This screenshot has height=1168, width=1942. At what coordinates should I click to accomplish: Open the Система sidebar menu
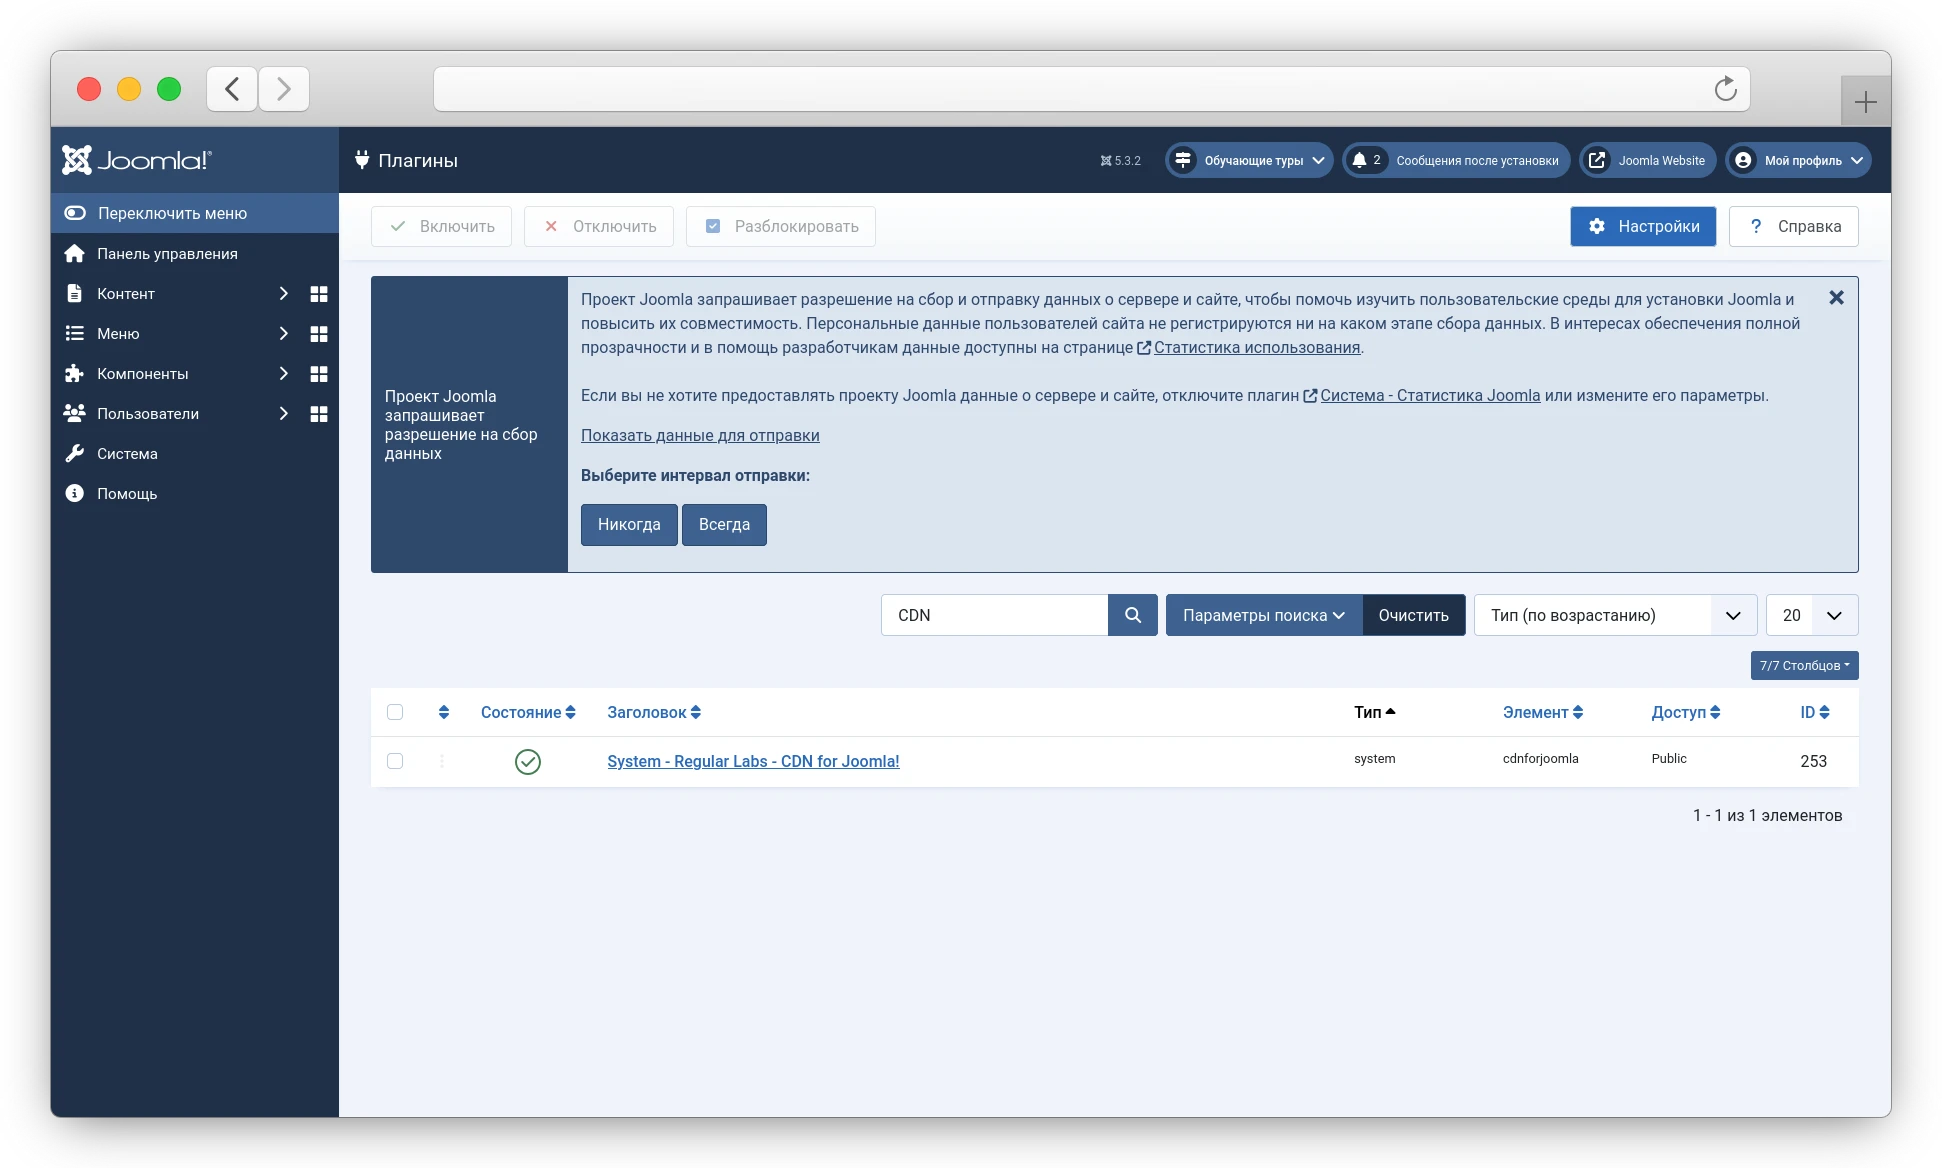[127, 453]
